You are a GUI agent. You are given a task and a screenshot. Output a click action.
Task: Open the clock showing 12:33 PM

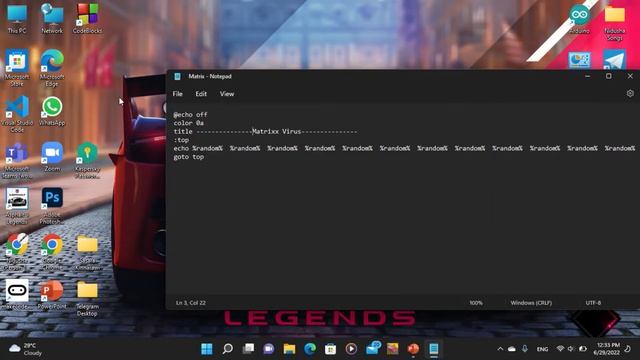coord(608,349)
